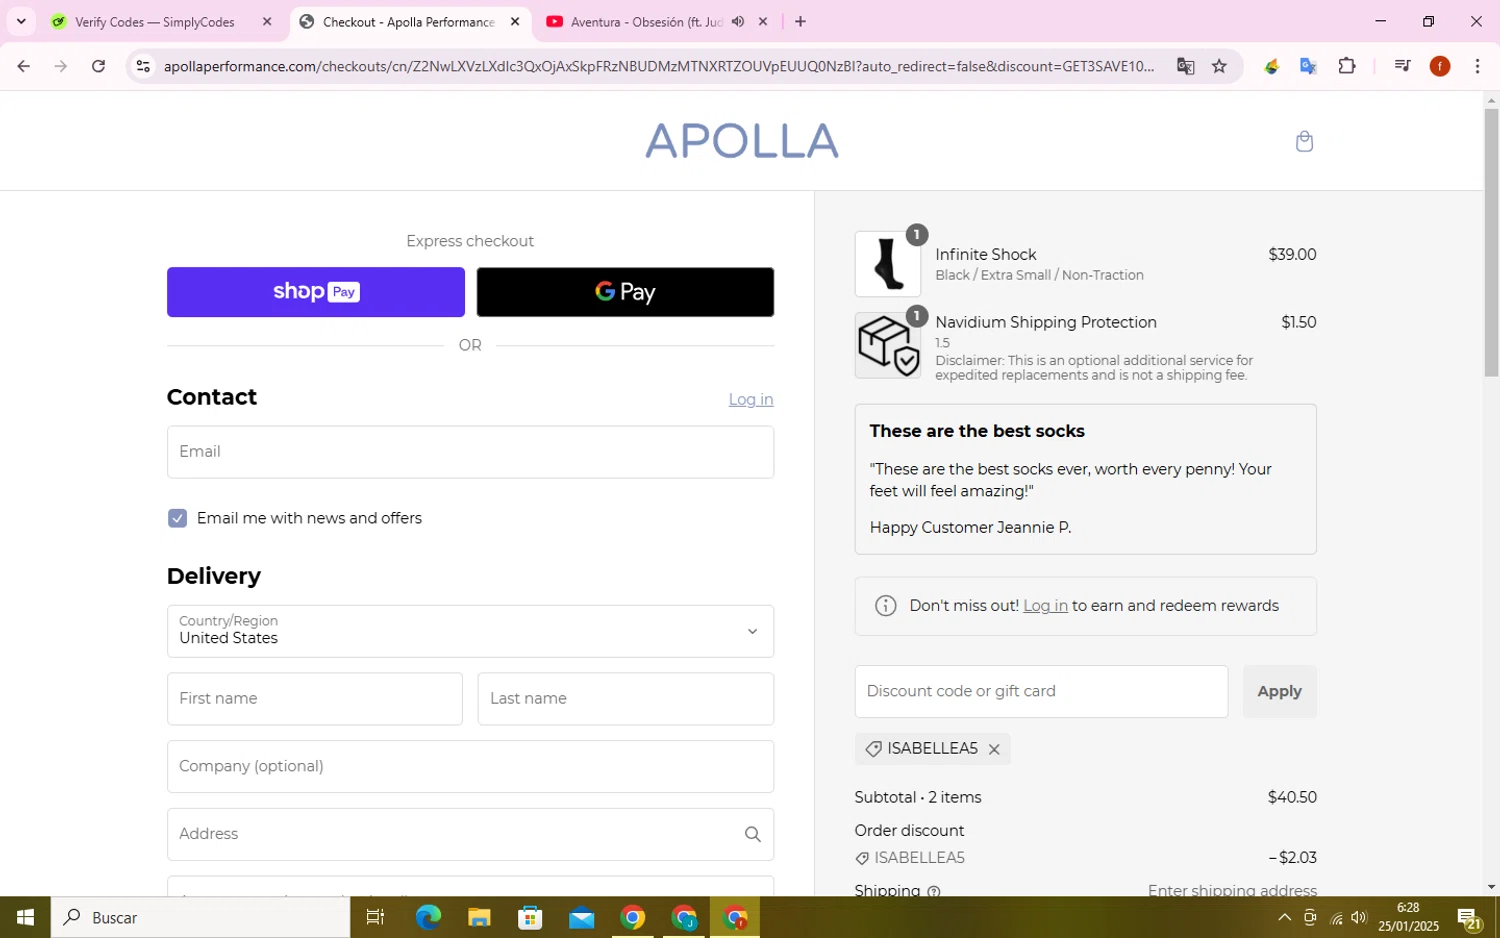This screenshot has width=1500, height=938.
Task: Click the APOLLA logo
Action: pos(742,141)
